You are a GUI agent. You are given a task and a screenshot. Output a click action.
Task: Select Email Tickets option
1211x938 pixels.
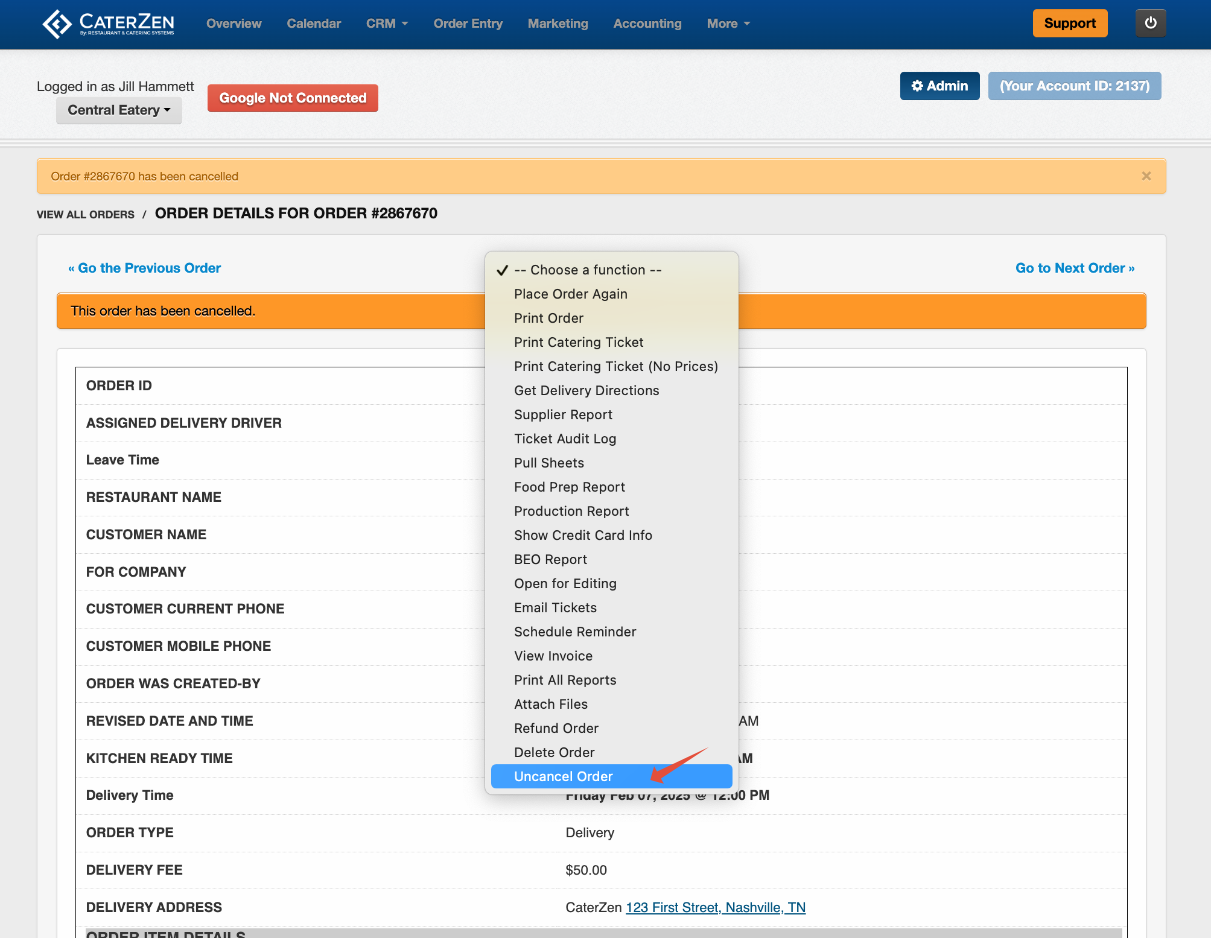611,607
